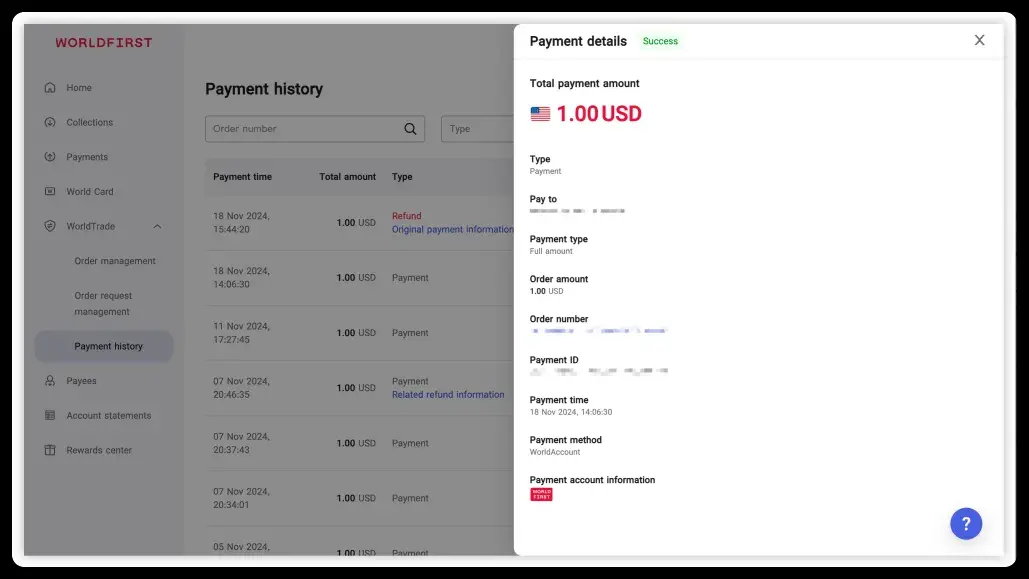The height and width of the screenshot is (579, 1029).
Task: Open the Type filter dropdown
Action: pyautogui.click(x=477, y=129)
